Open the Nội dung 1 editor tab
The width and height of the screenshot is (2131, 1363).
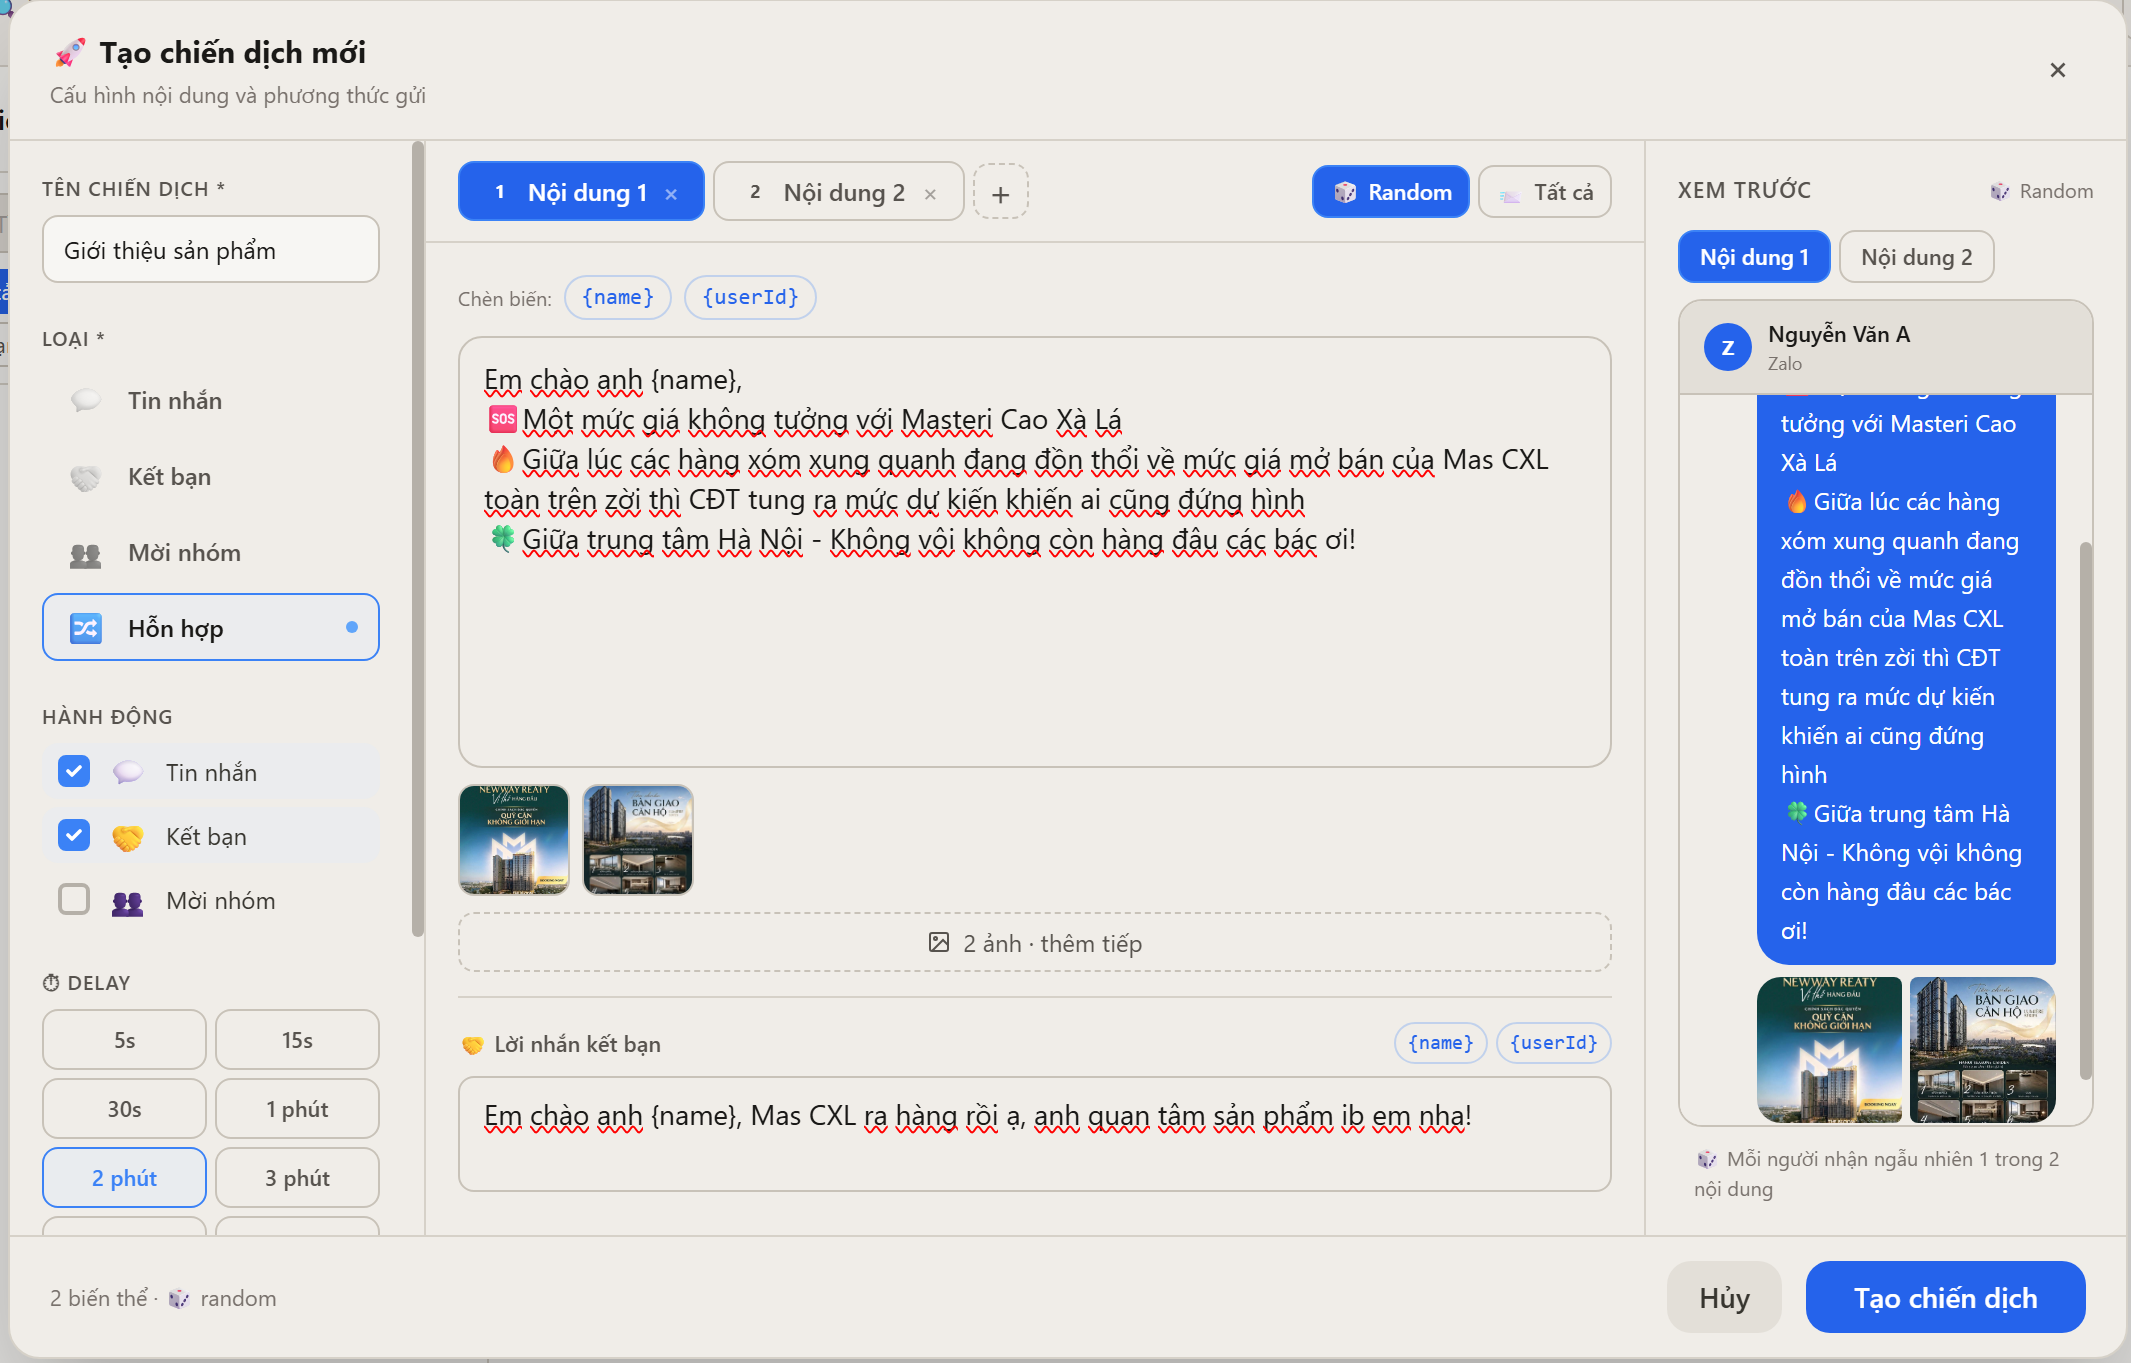581,192
